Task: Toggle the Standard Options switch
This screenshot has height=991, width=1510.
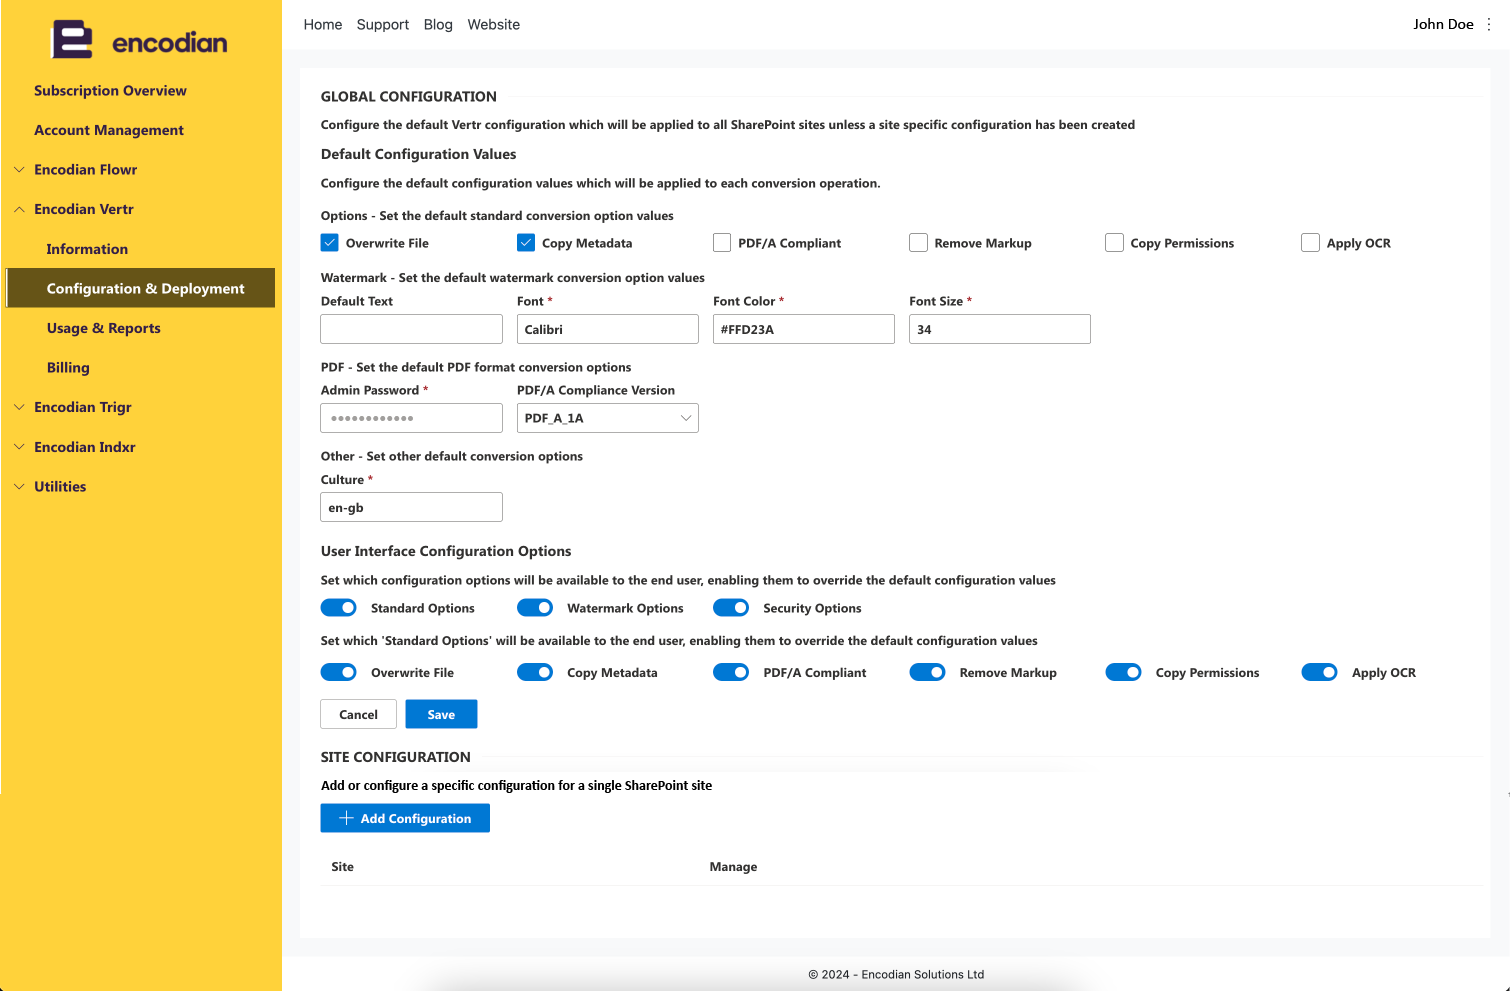Action: click(x=339, y=608)
